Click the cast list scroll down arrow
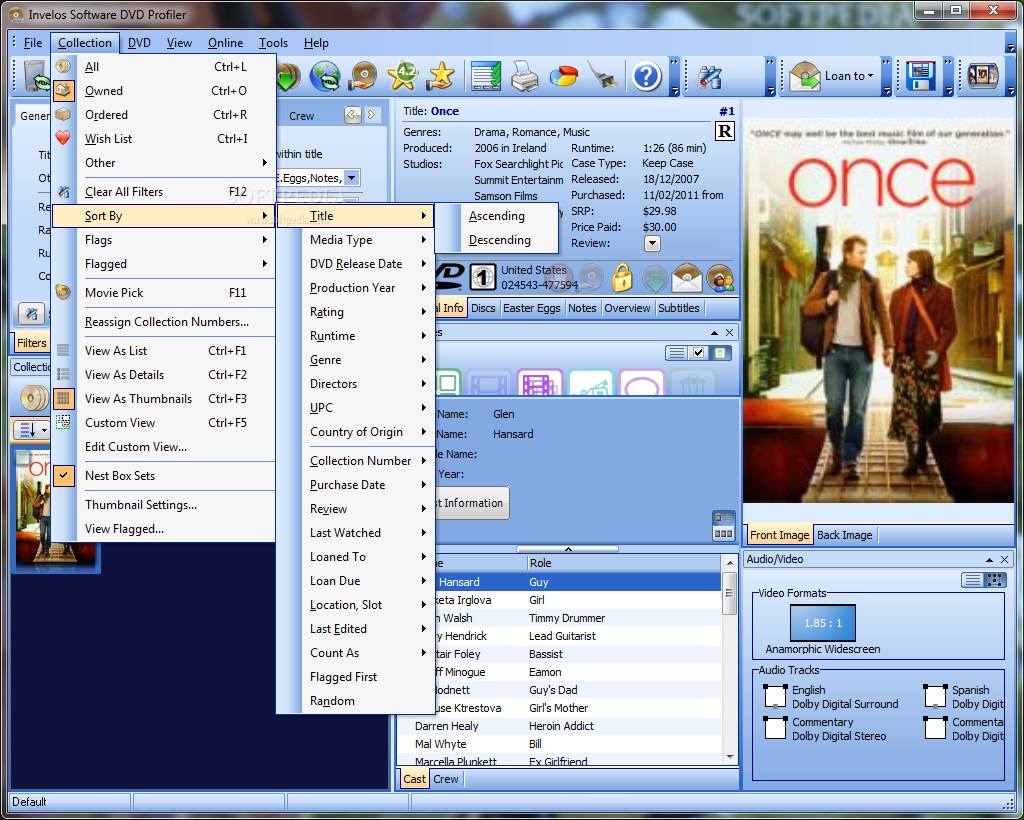Screen dimensions: 1024x820 (x=729, y=757)
